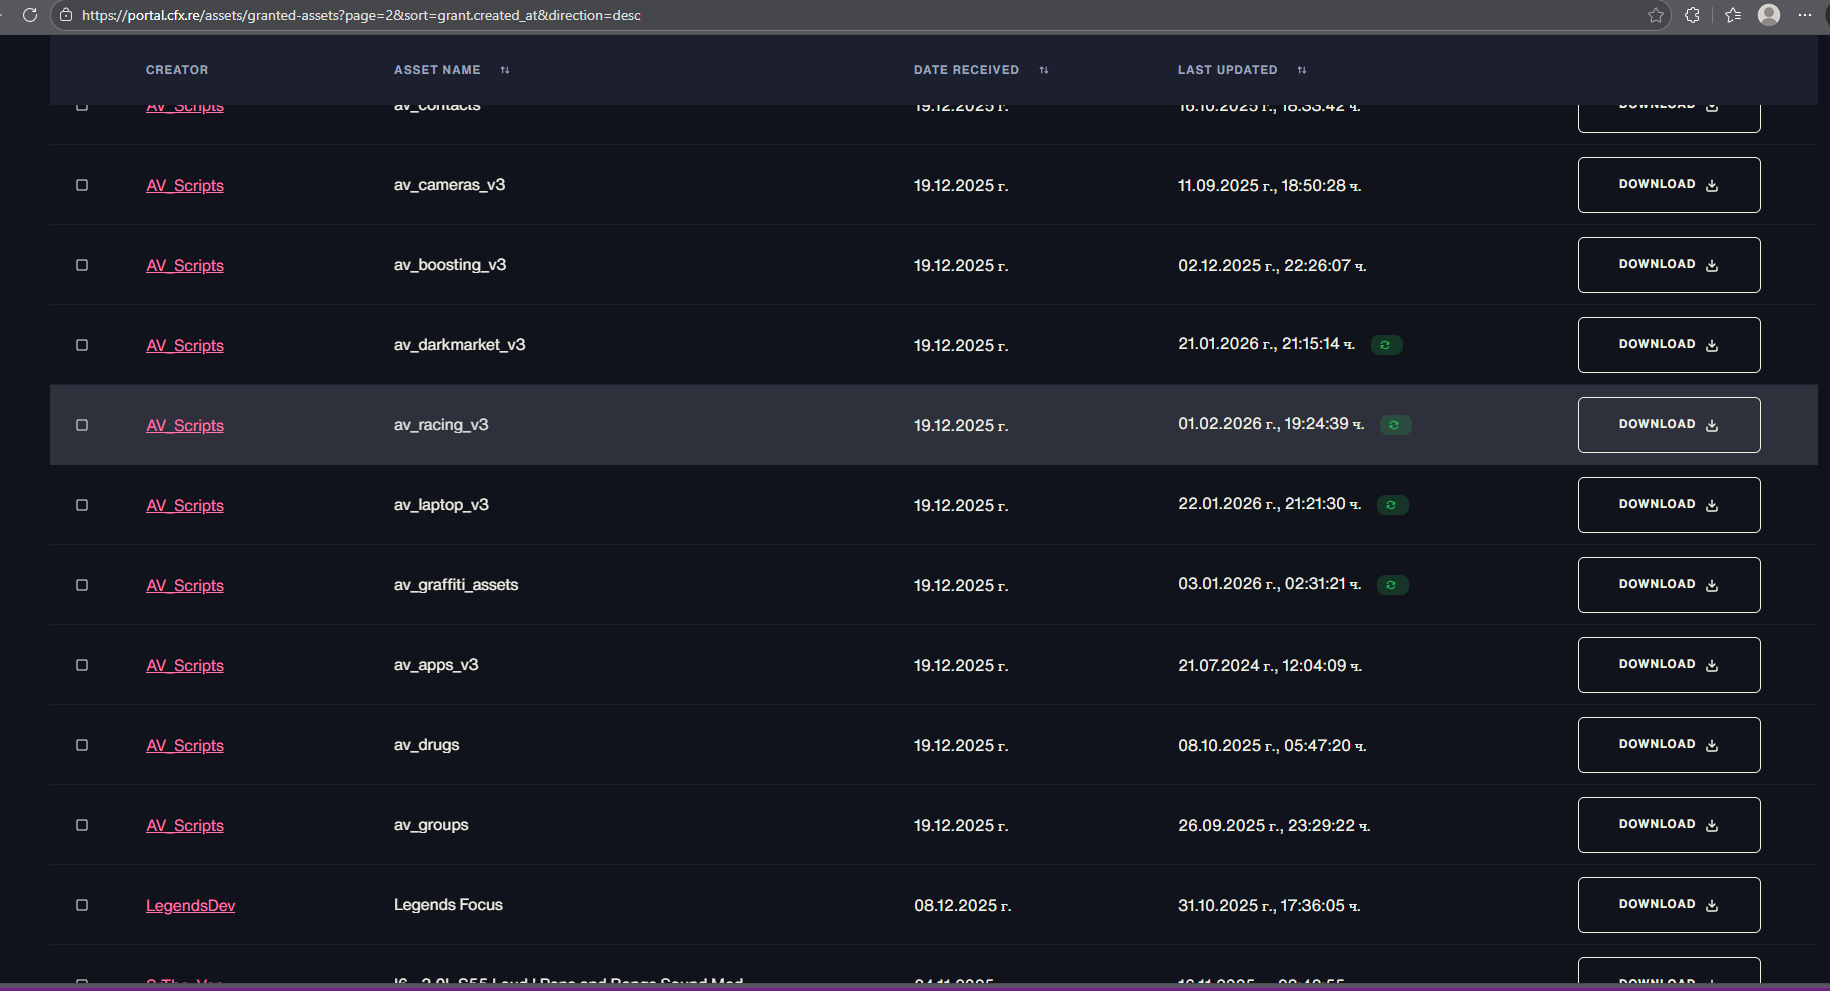Image resolution: width=1830 pixels, height=991 pixels.
Task: Select checkbox for av_boosting_v3
Action: tap(82, 265)
